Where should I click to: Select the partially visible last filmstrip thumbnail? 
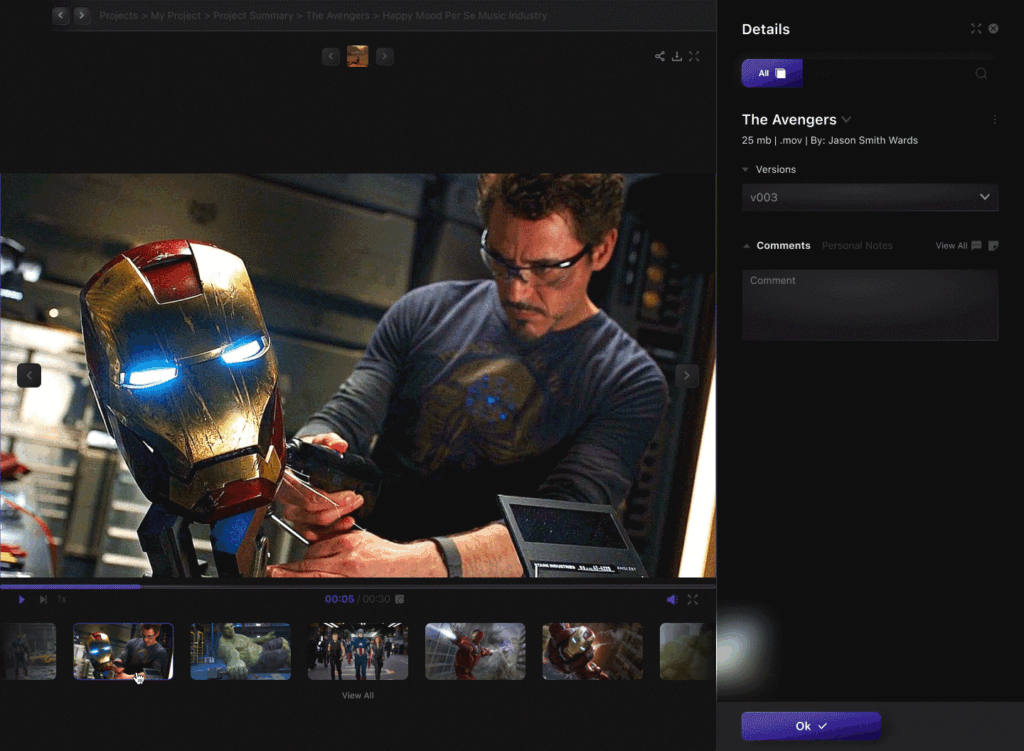688,651
